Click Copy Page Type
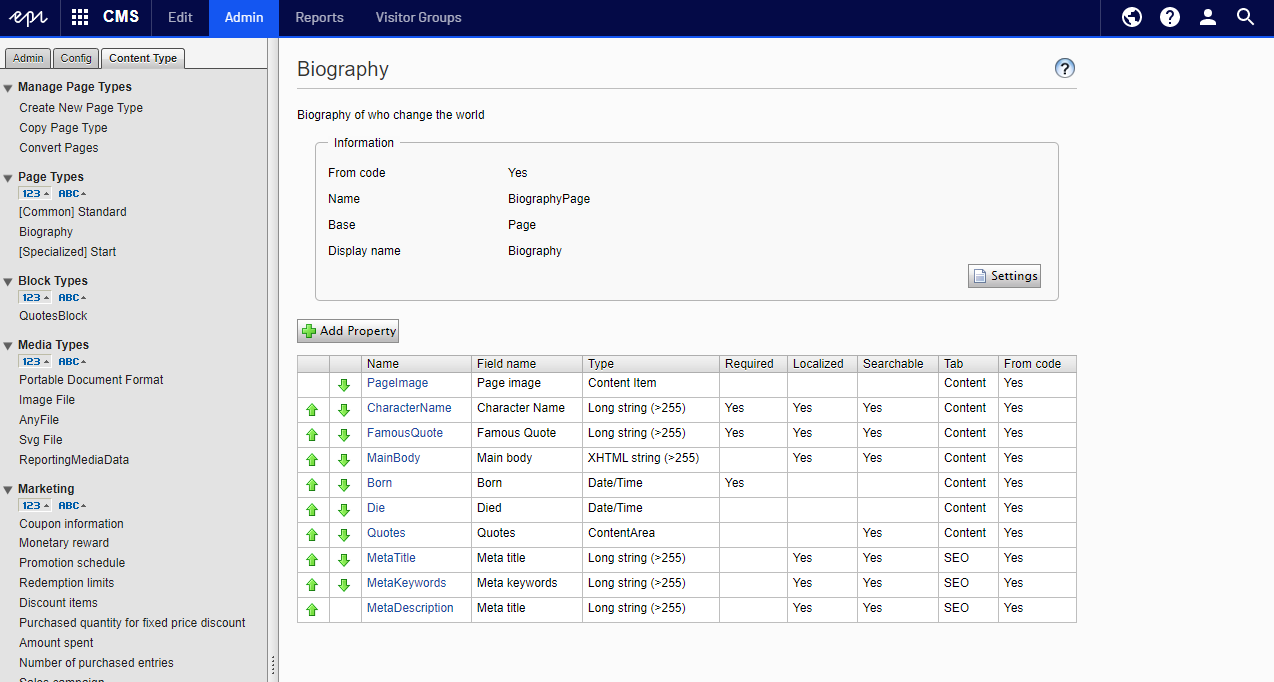1274x682 pixels. [x=63, y=128]
